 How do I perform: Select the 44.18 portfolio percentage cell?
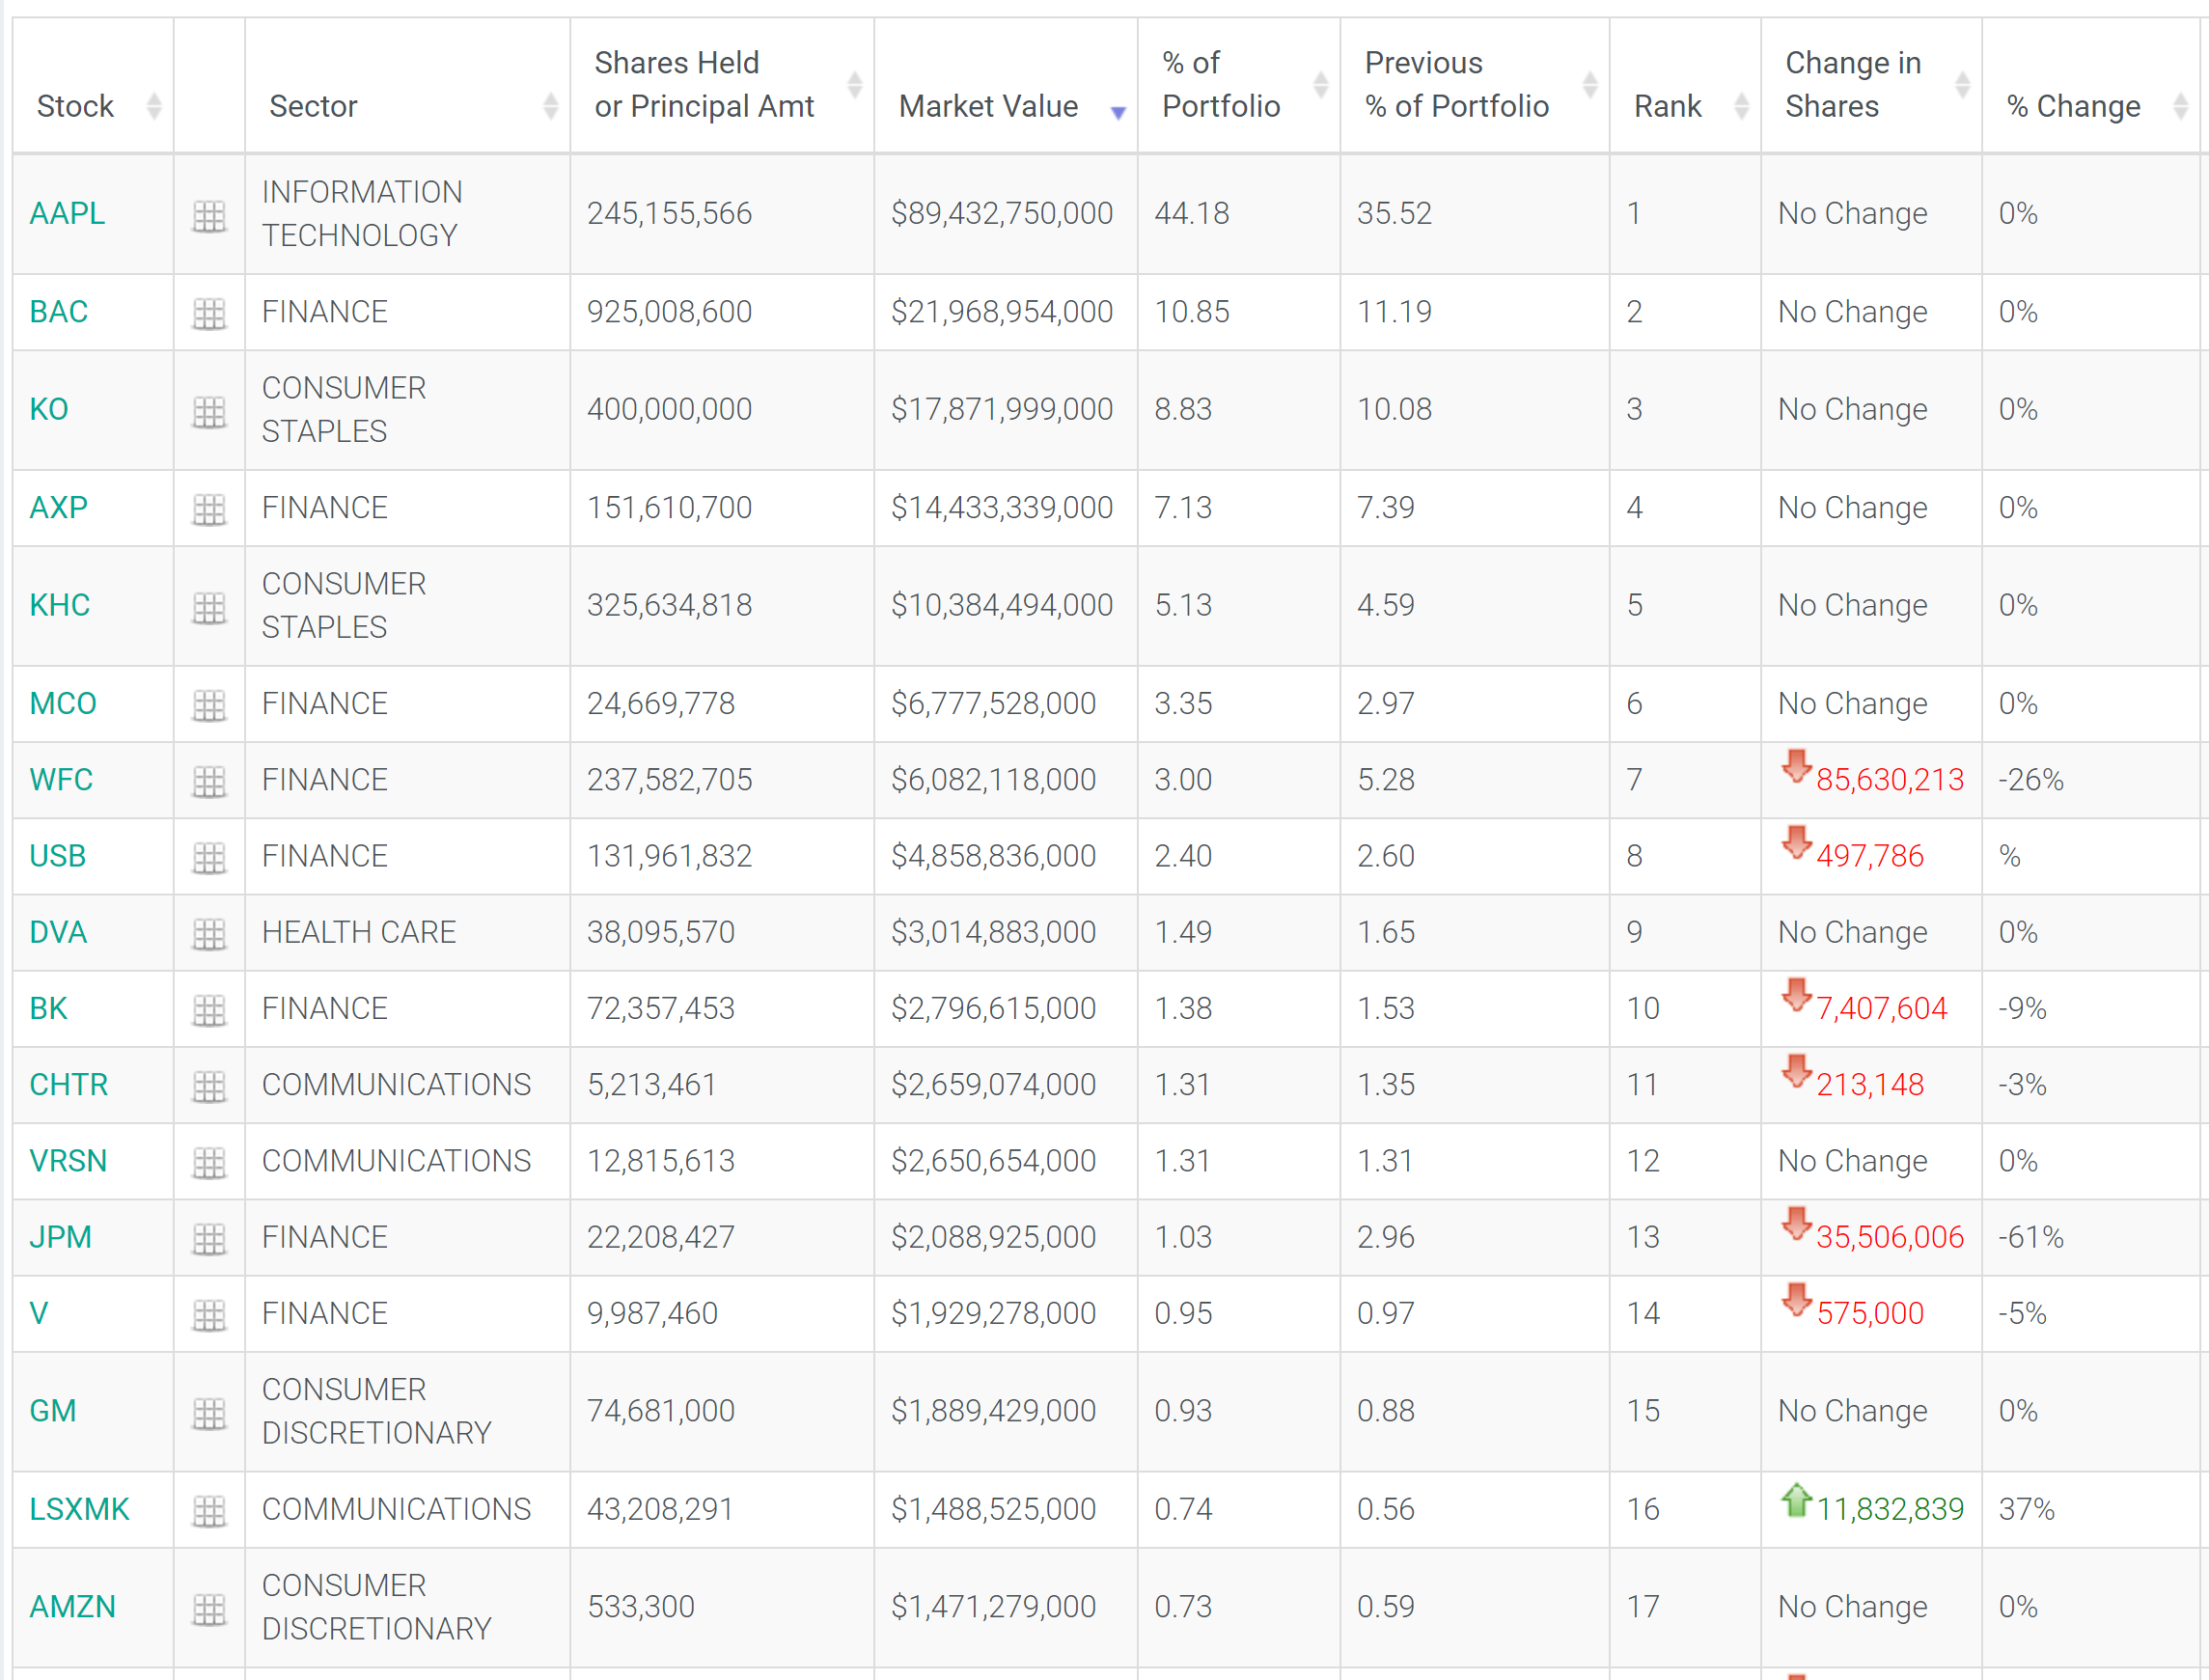[x=1239, y=214]
